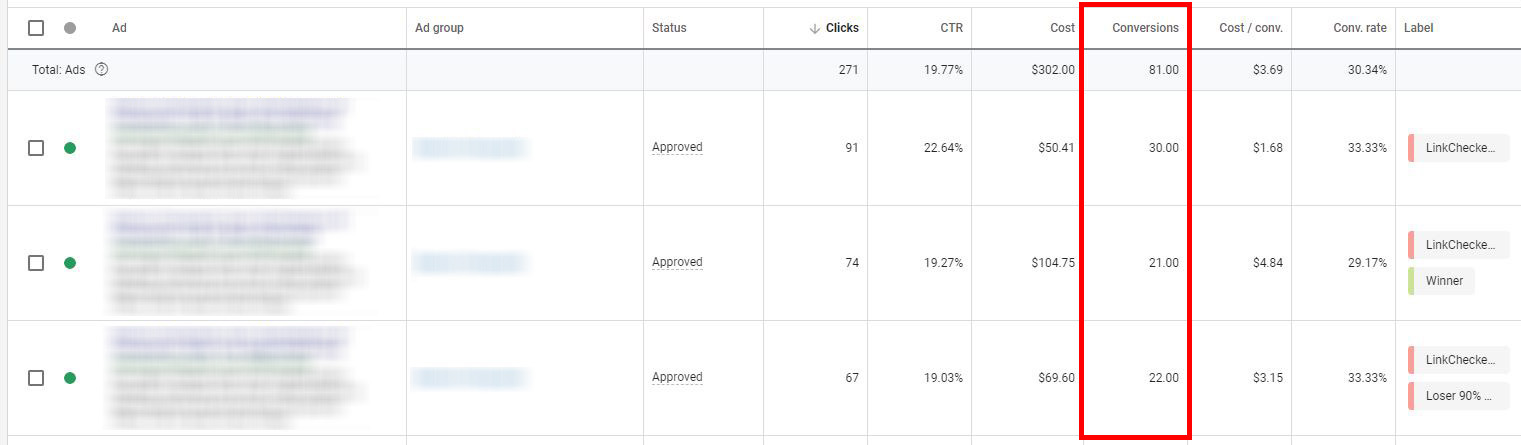Click green status dot of second ad

70,263
